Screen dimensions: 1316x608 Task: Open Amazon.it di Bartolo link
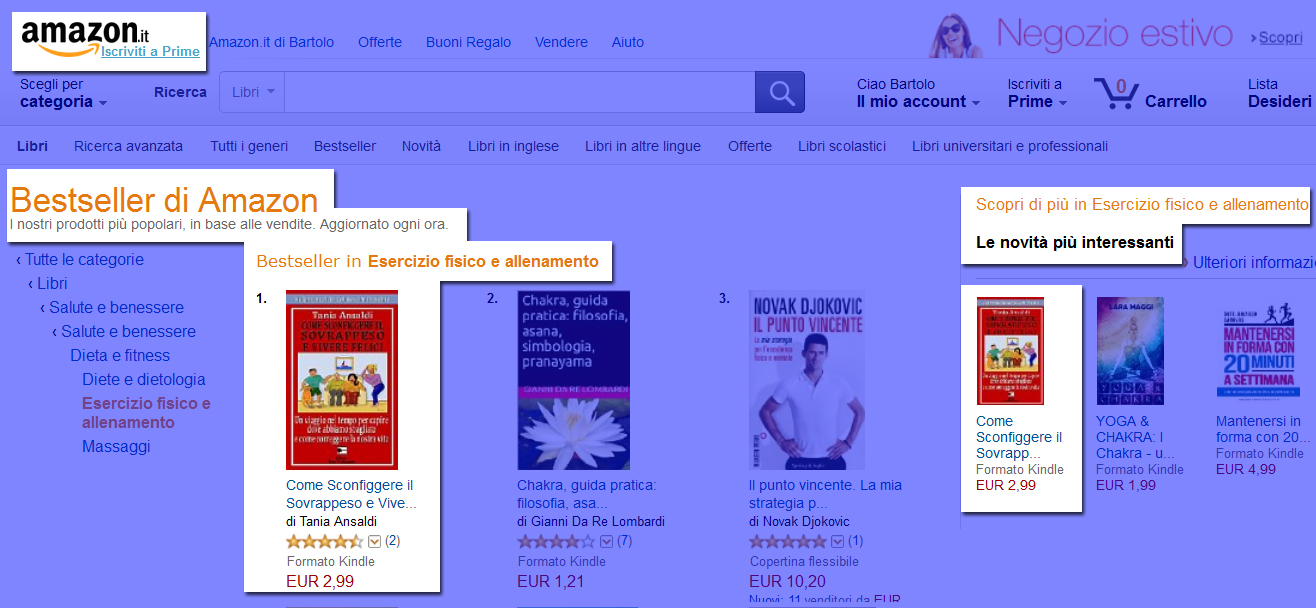(x=271, y=42)
